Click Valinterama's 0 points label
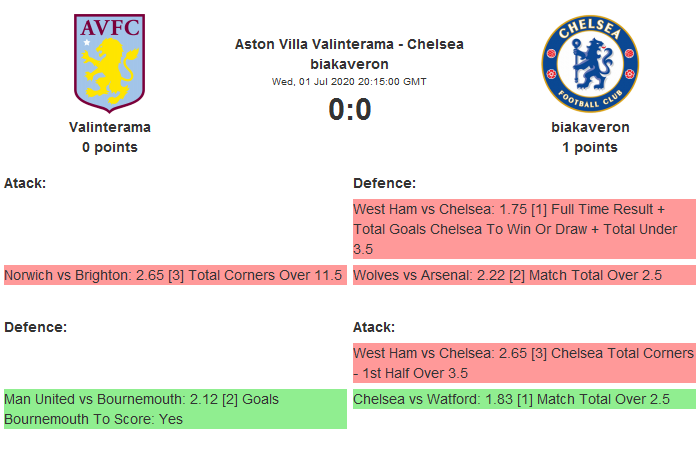Viewport: 700px width, 460px height. [110, 147]
